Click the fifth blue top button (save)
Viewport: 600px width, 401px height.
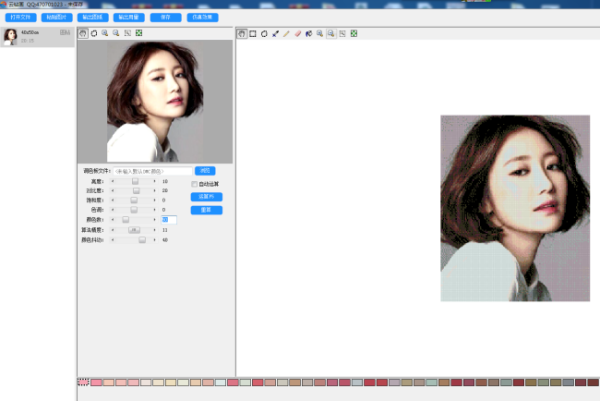coord(166,18)
